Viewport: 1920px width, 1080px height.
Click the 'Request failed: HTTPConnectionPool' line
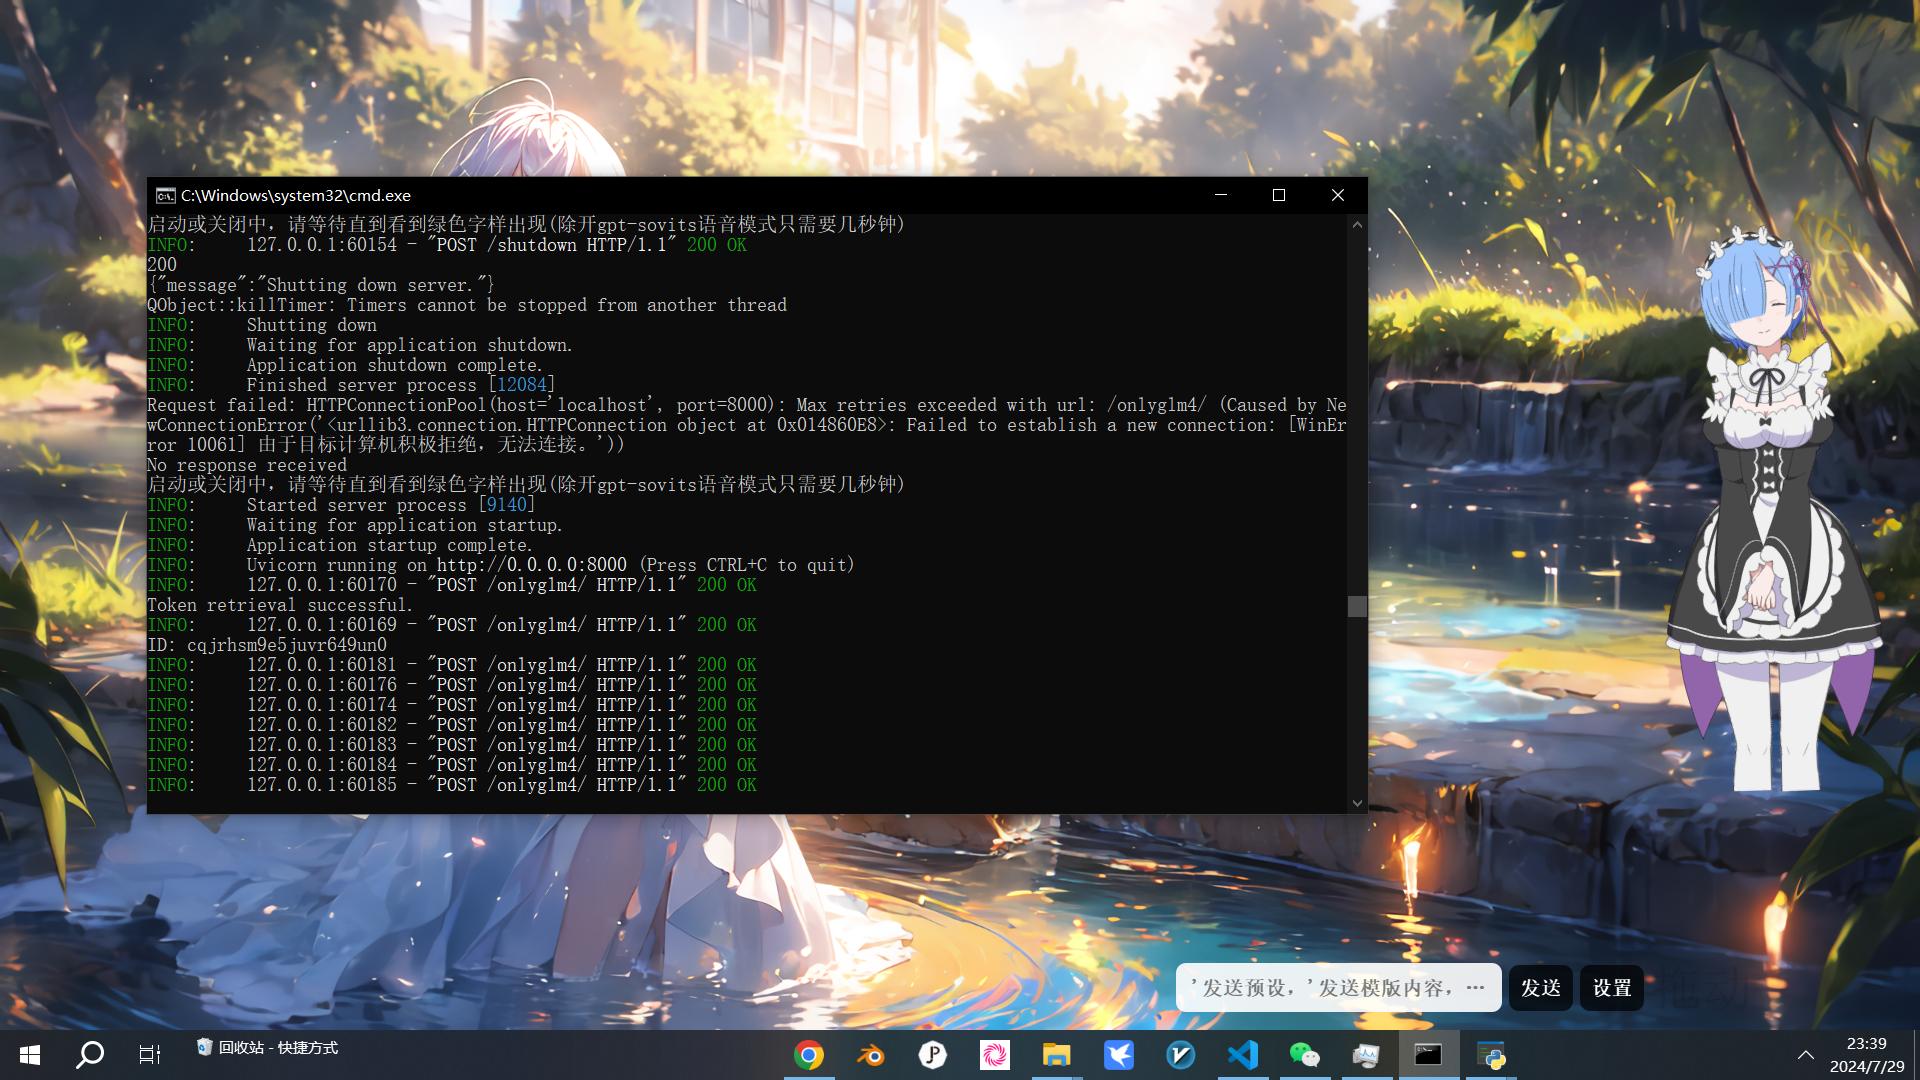747,425
